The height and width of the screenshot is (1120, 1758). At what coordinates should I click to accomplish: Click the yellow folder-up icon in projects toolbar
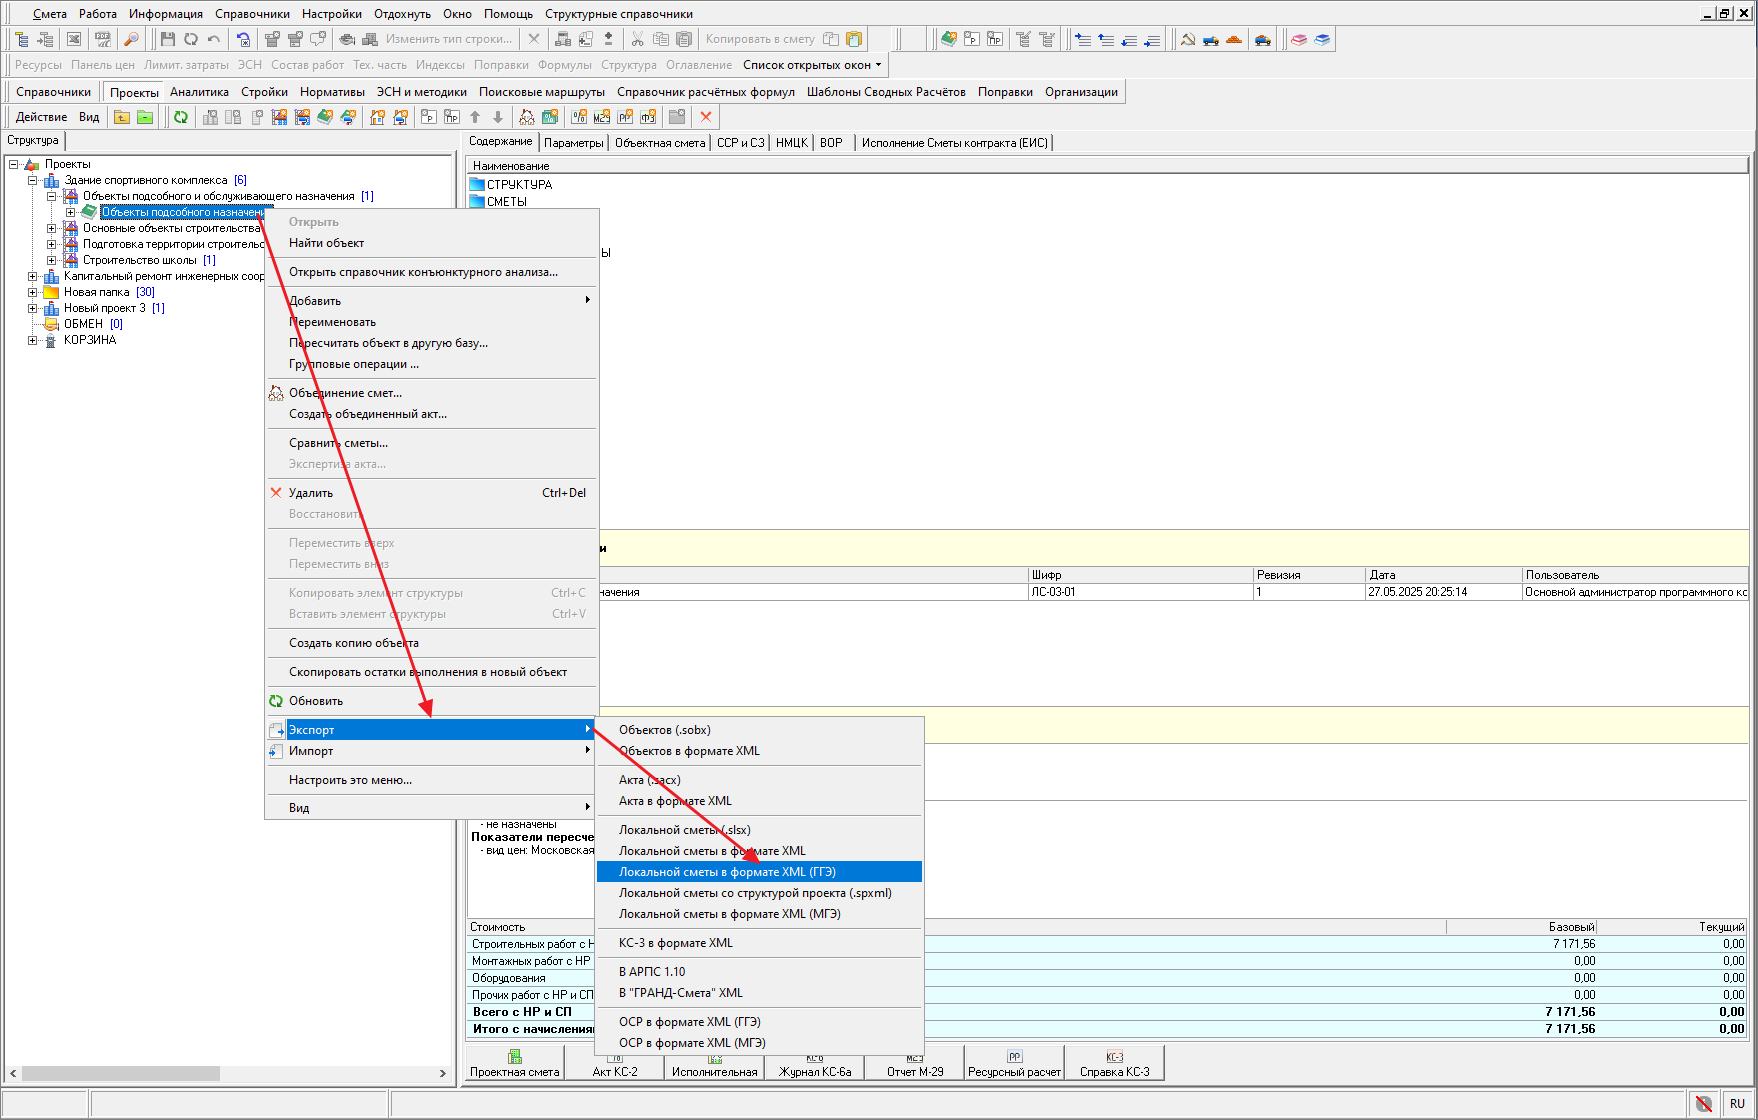pyautogui.click(x=122, y=117)
